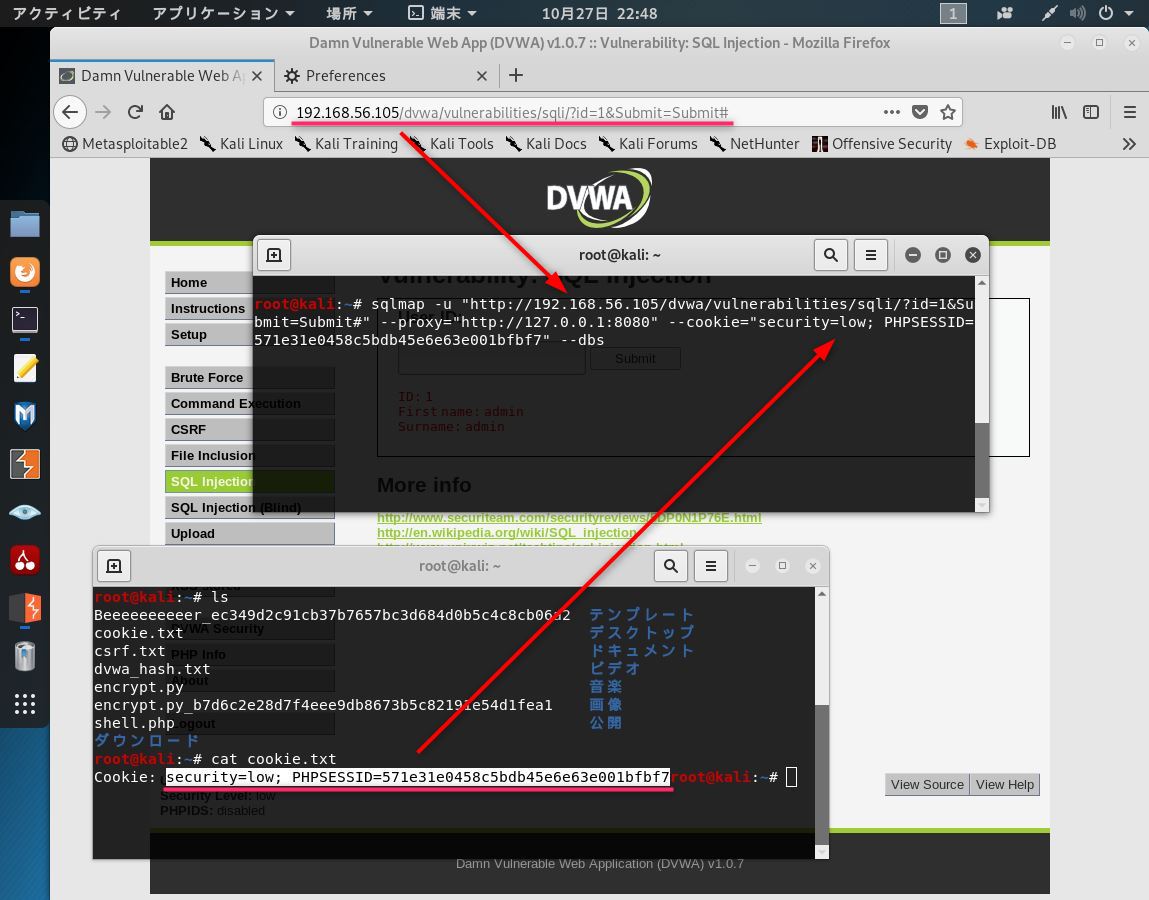Open text editor notepad dock icon
Image resolution: width=1149 pixels, height=900 pixels.
point(25,368)
